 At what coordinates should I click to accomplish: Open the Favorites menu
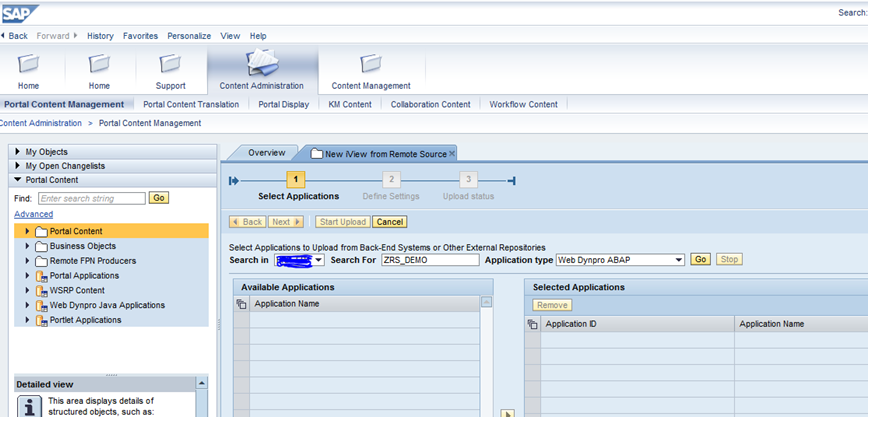point(140,36)
